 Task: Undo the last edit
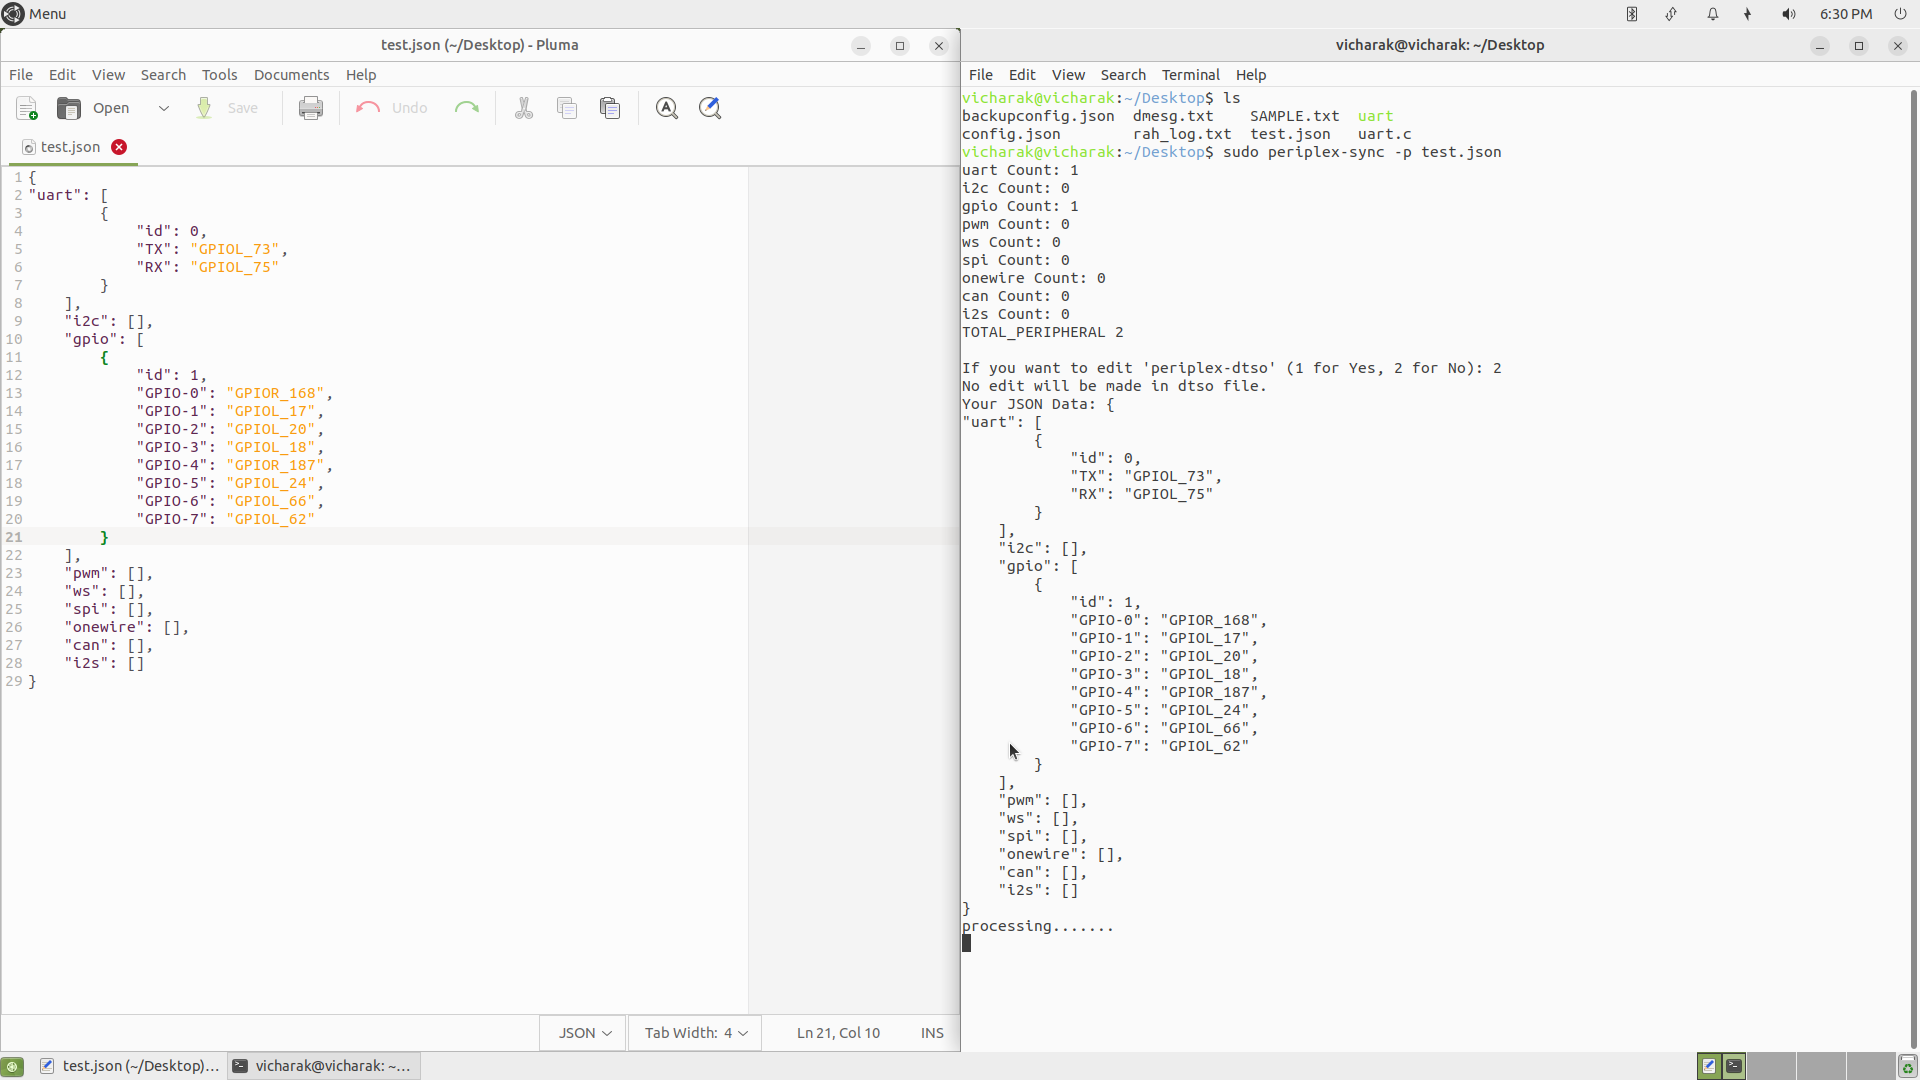click(x=392, y=108)
